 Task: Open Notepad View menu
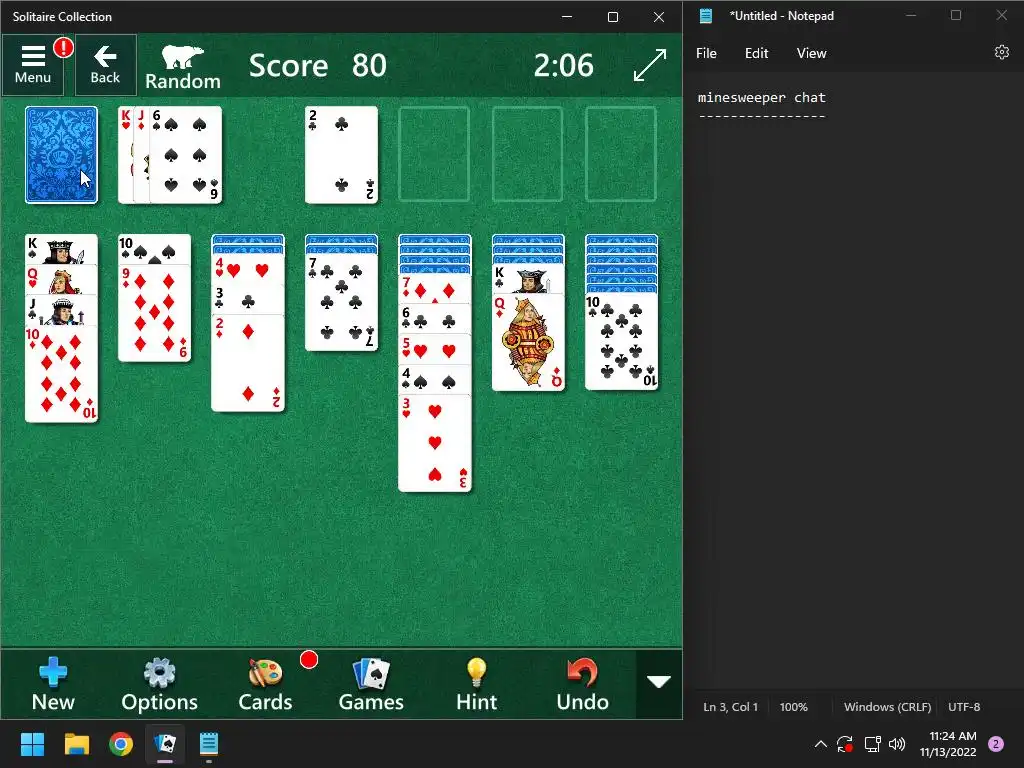[x=811, y=54]
